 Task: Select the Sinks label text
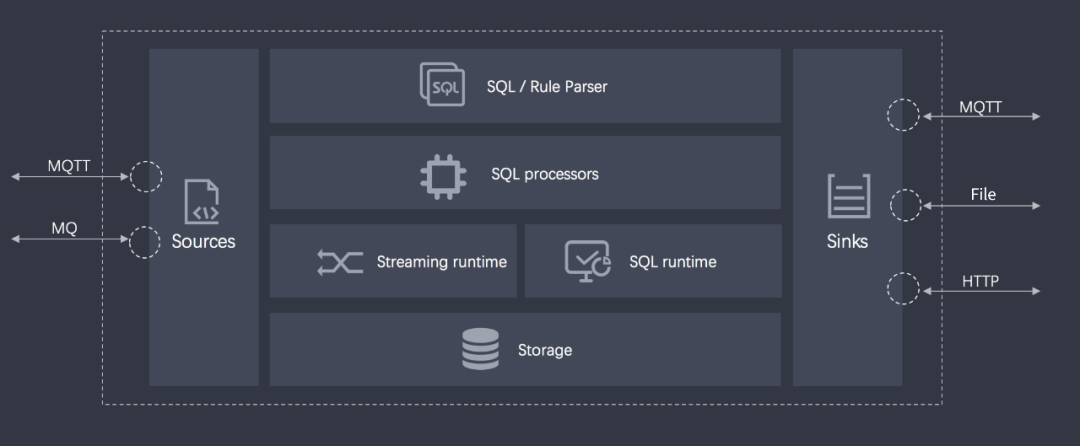point(848,241)
